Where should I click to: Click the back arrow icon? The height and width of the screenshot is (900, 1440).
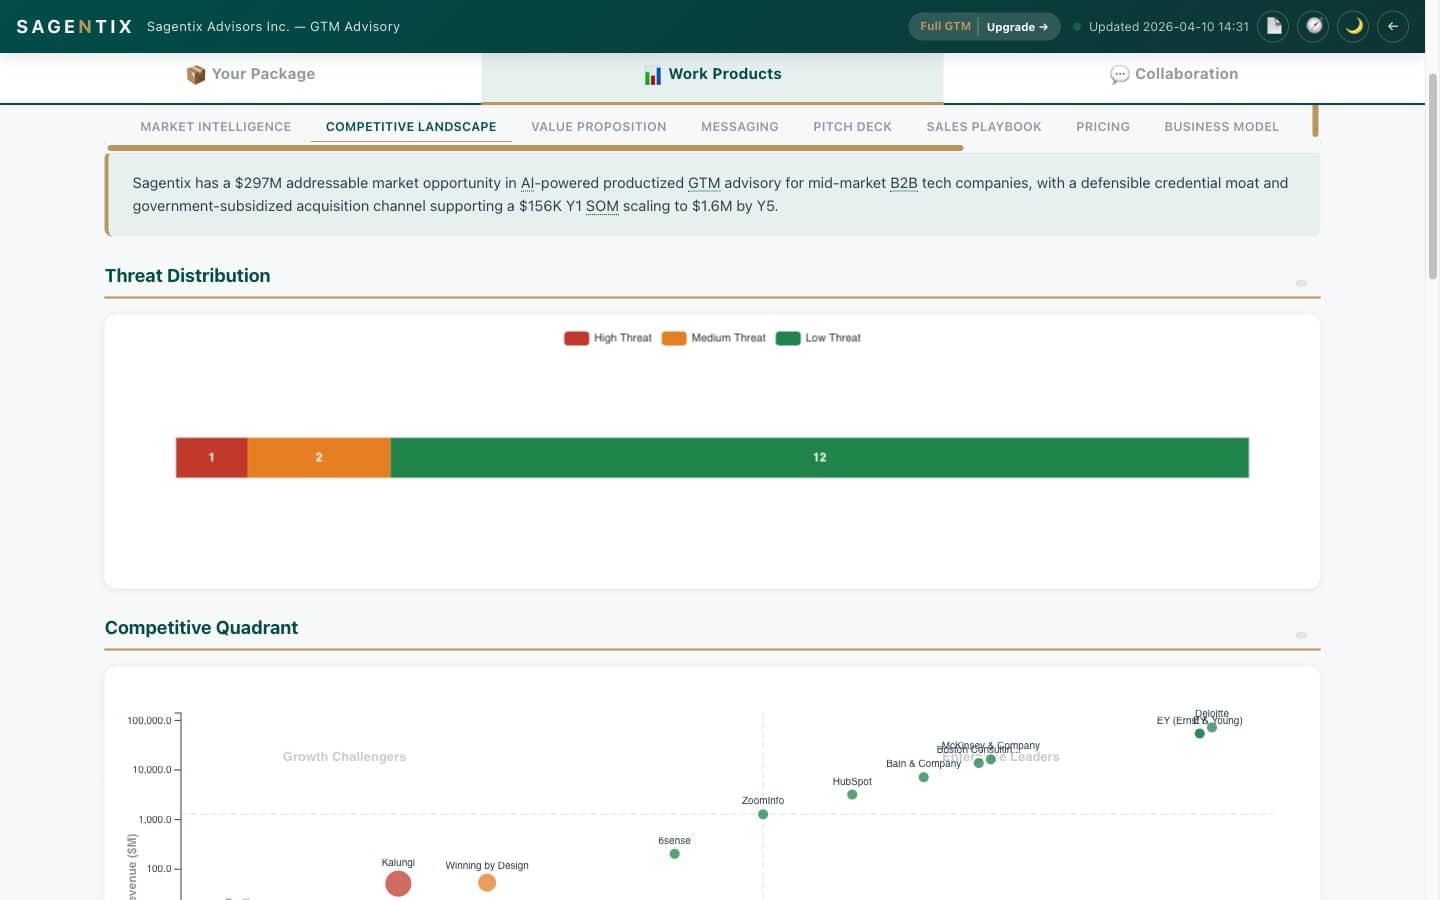pyautogui.click(x=1393, y=26)
